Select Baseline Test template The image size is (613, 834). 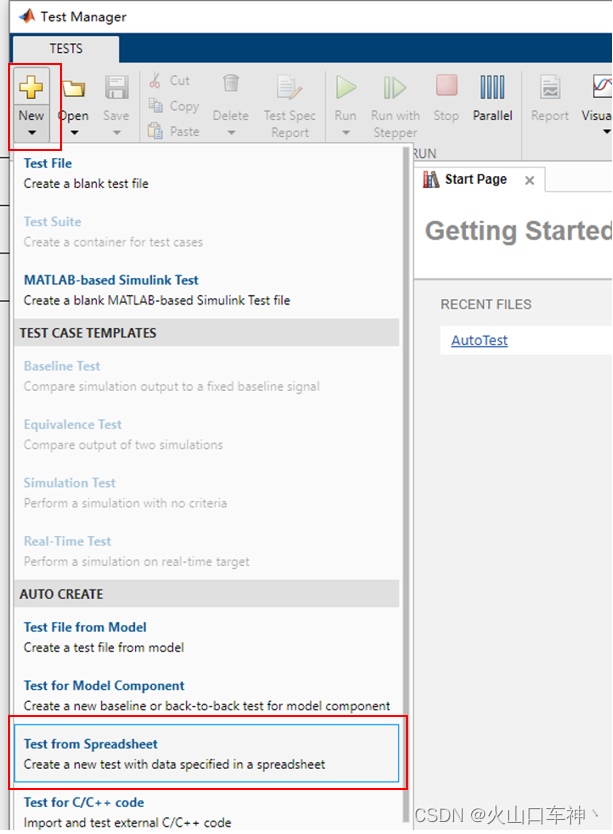[x=206, y=376]
